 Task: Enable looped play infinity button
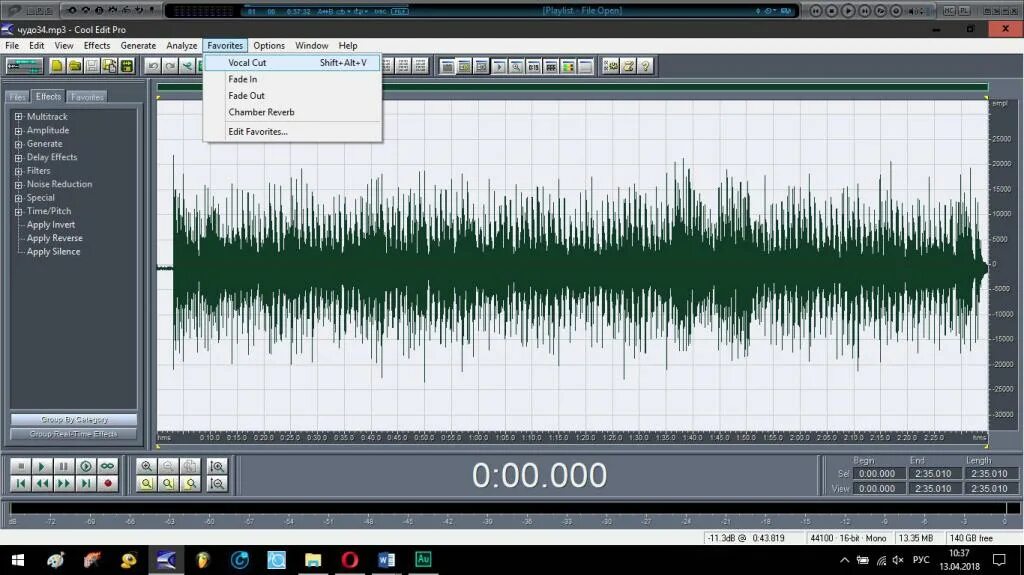pyautogui.click(x=107, y=466)
